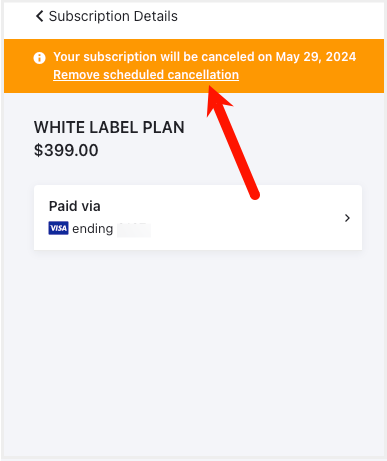
Task: Click the WHITE LABEL PLAN heading
Action: point(109,127)
